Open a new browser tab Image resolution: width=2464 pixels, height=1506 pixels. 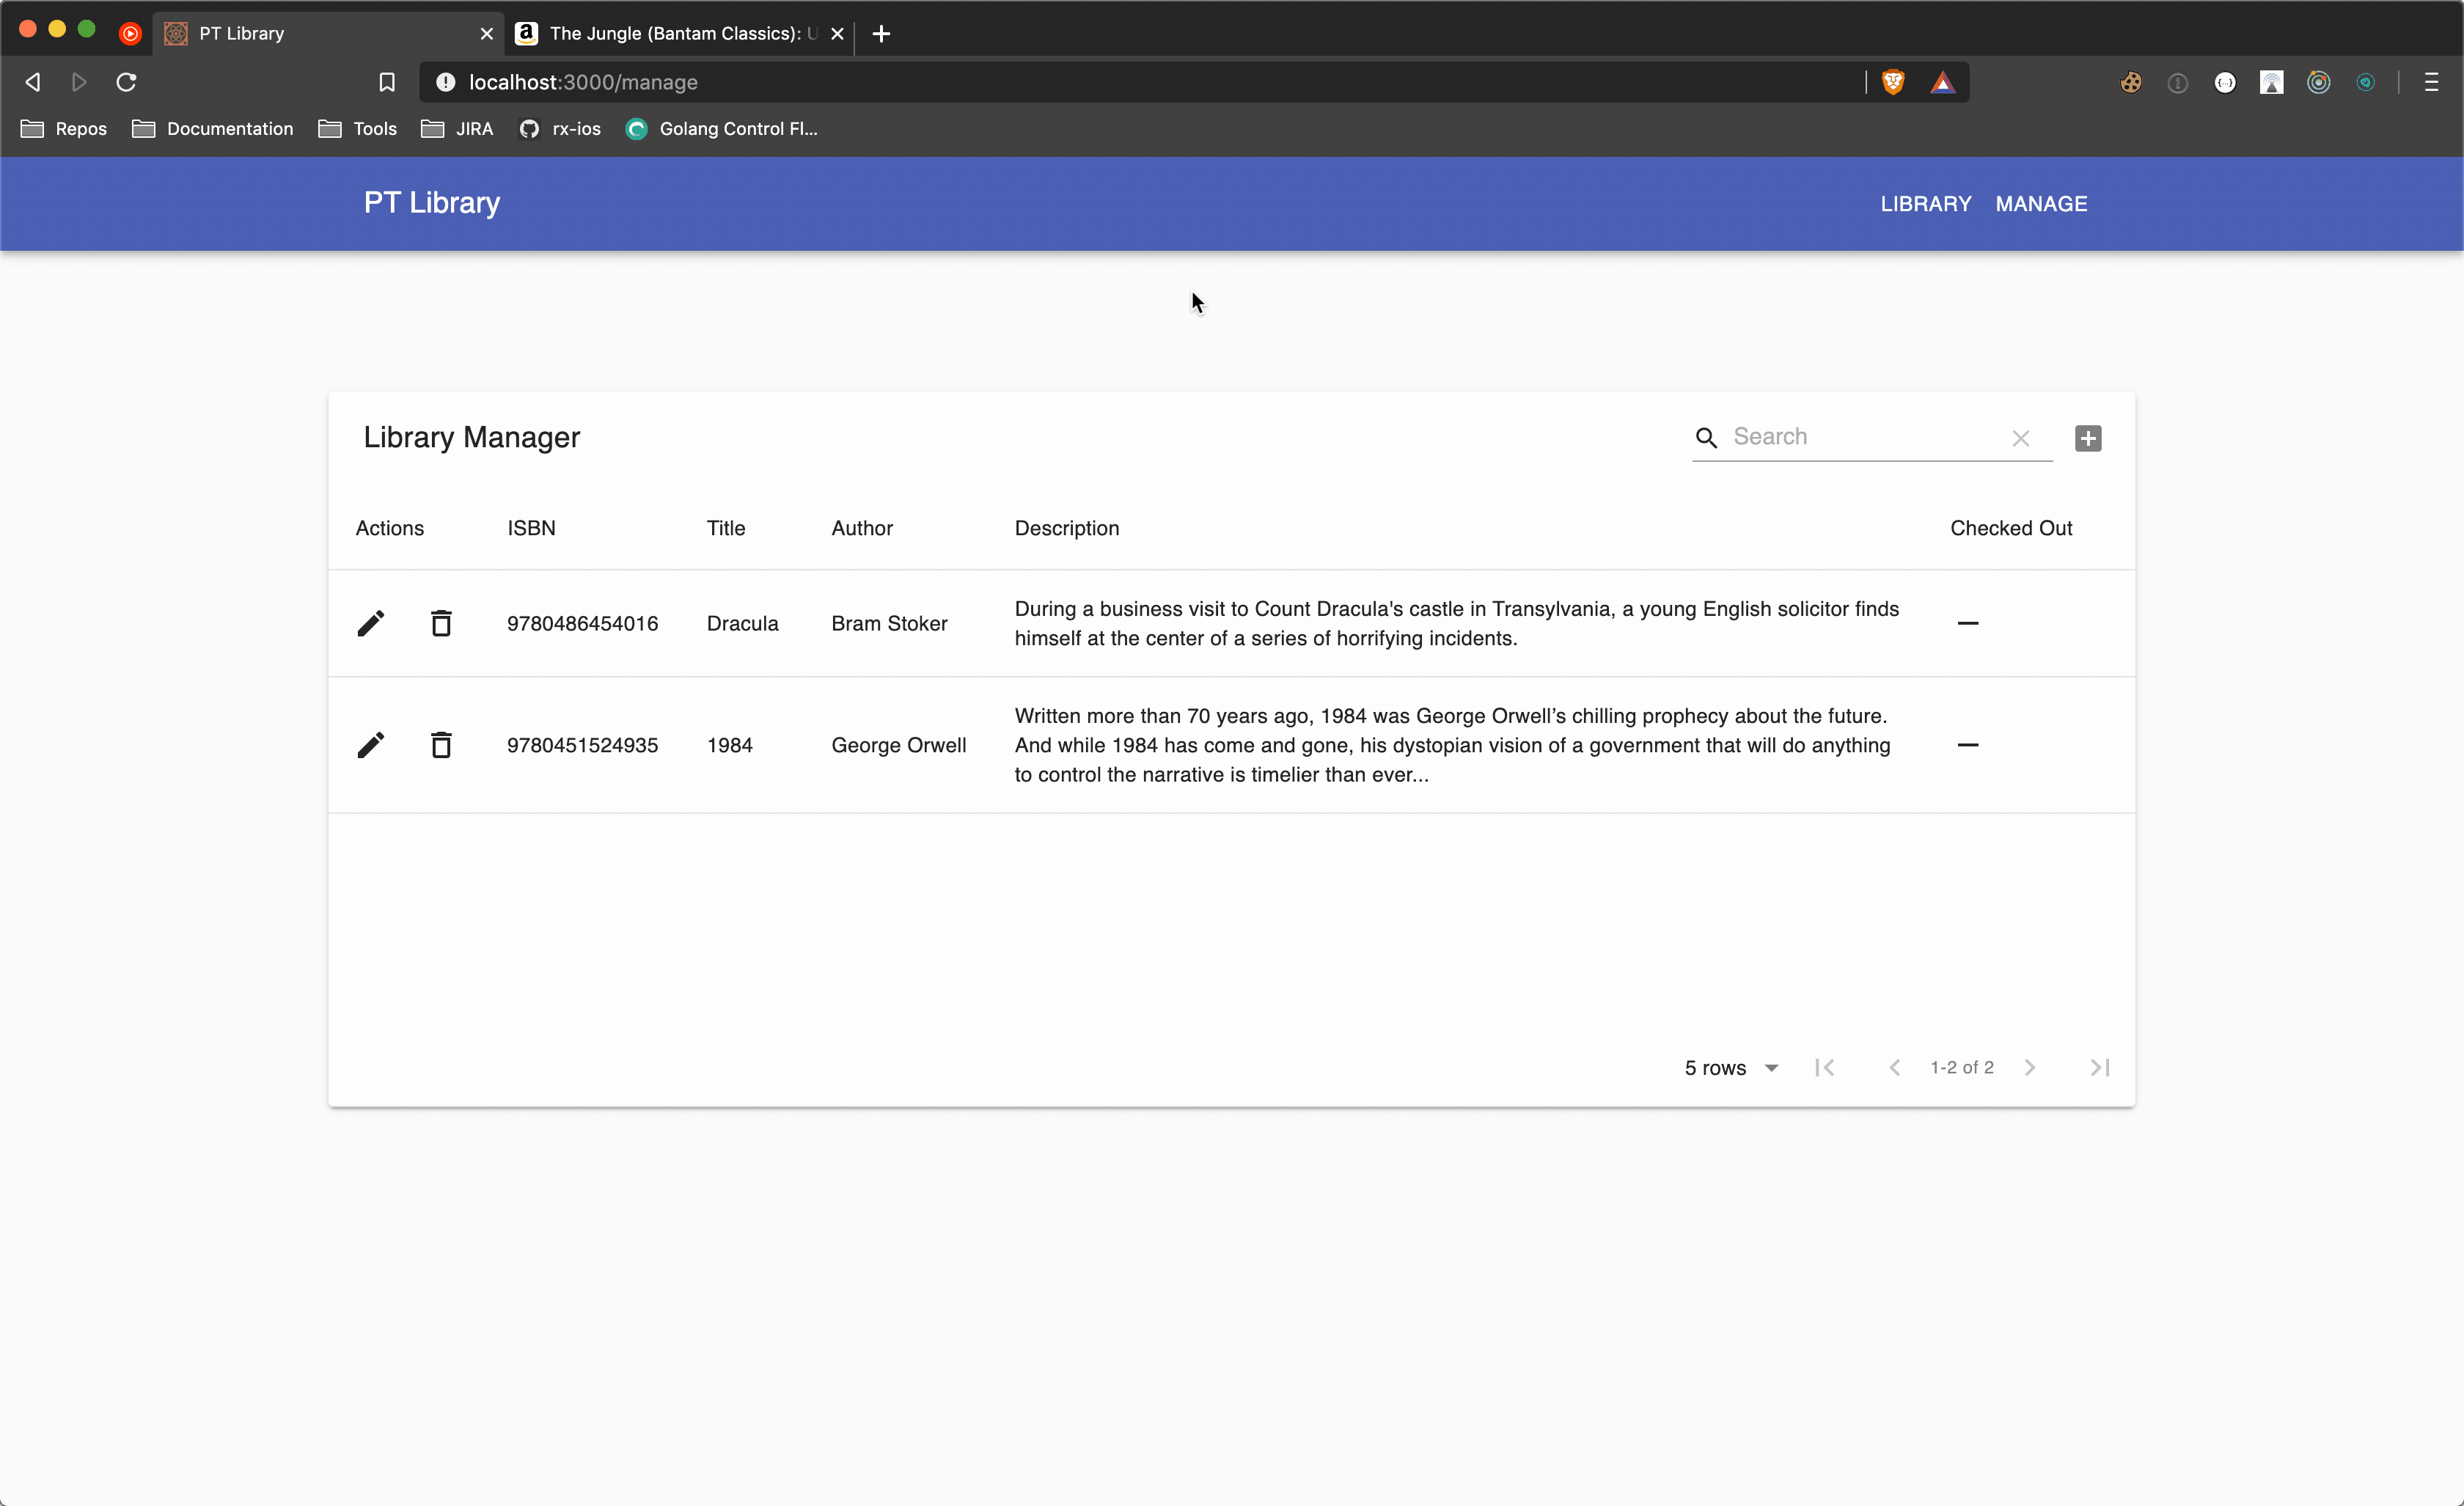(x=881, y=33)
